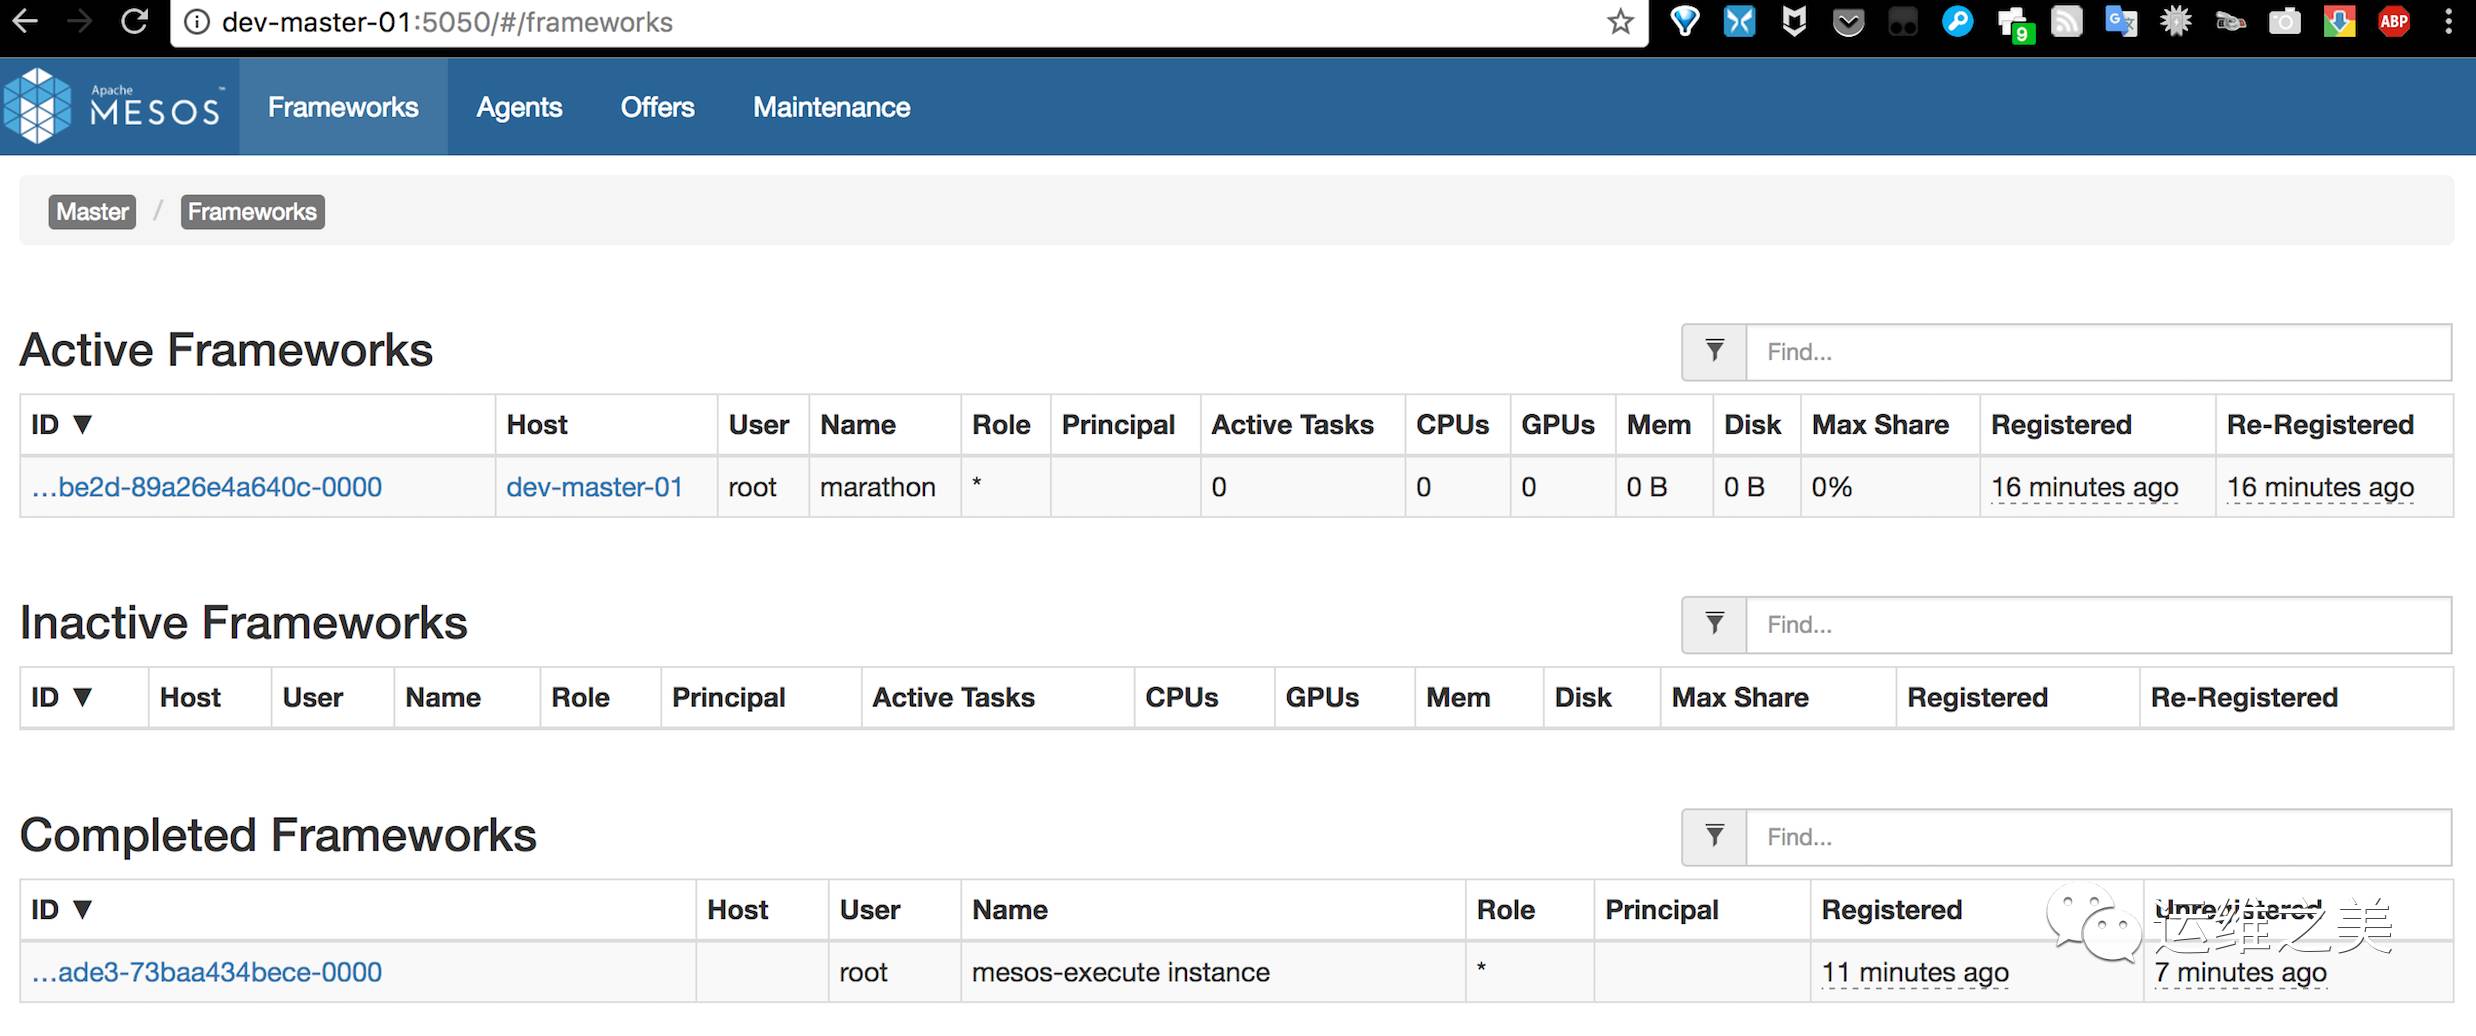The image size is (2476, 1036).
Task: Click the camera screenshot extension icon
Action: click(x=2284, y=21)
